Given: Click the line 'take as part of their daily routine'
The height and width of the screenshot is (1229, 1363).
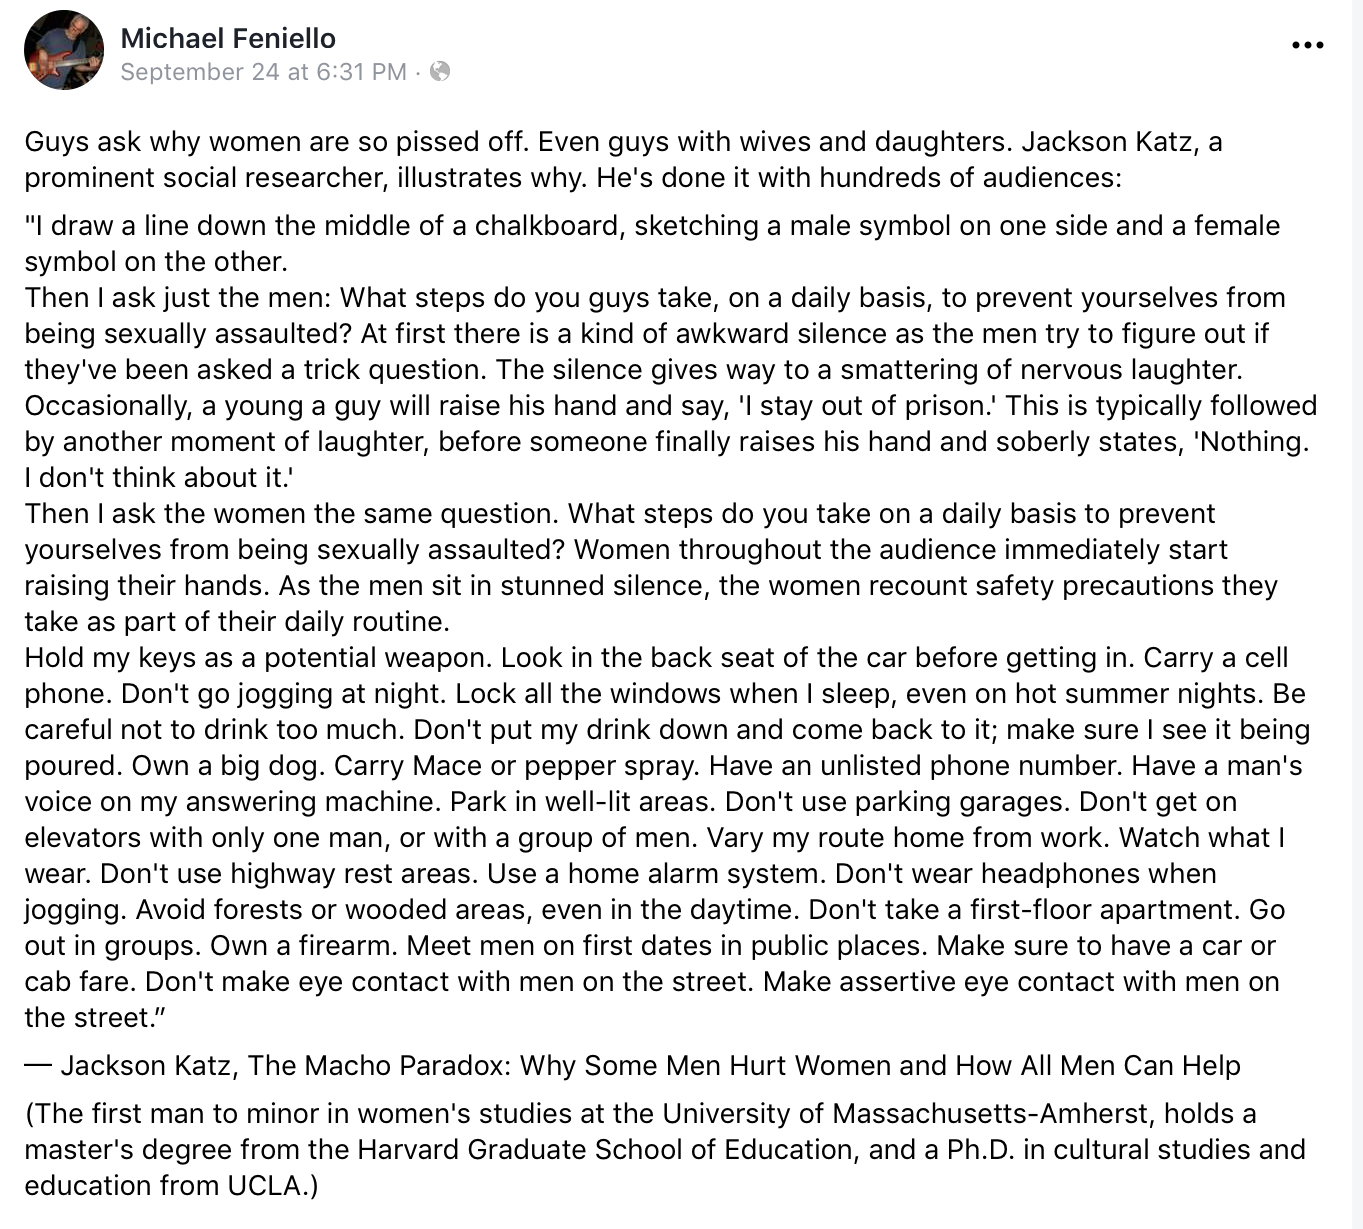Looking at the screenshot, I should tap(237, 622).
